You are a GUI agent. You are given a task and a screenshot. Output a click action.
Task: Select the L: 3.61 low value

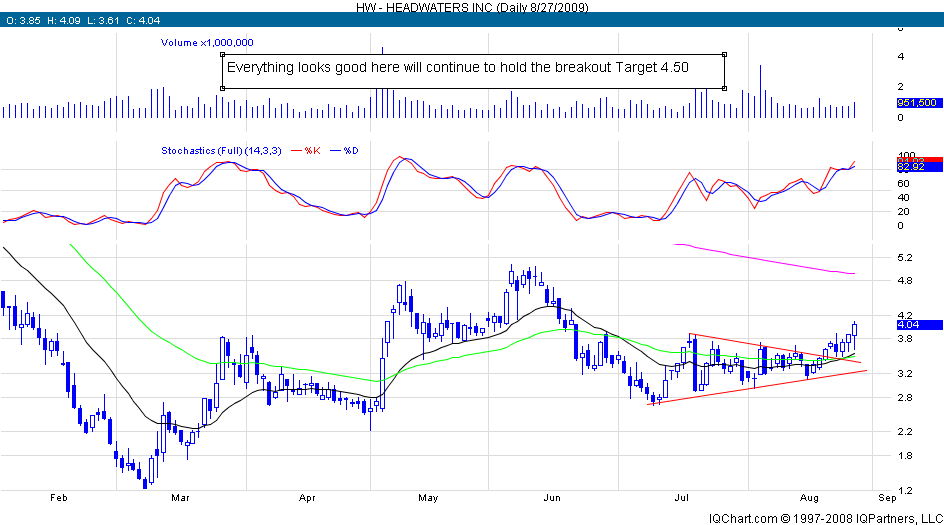coord(104,20)
